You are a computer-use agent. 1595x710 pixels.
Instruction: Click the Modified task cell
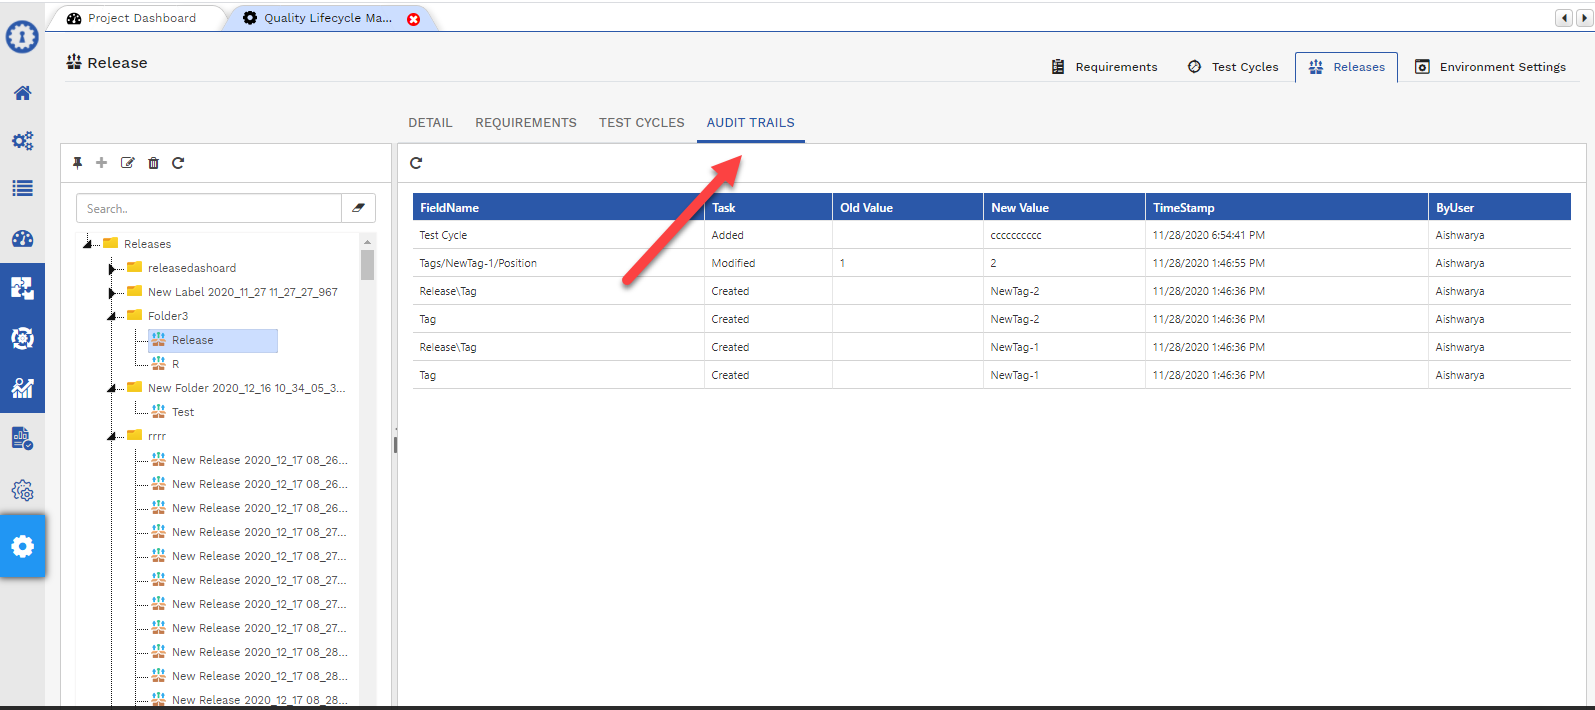768,263
